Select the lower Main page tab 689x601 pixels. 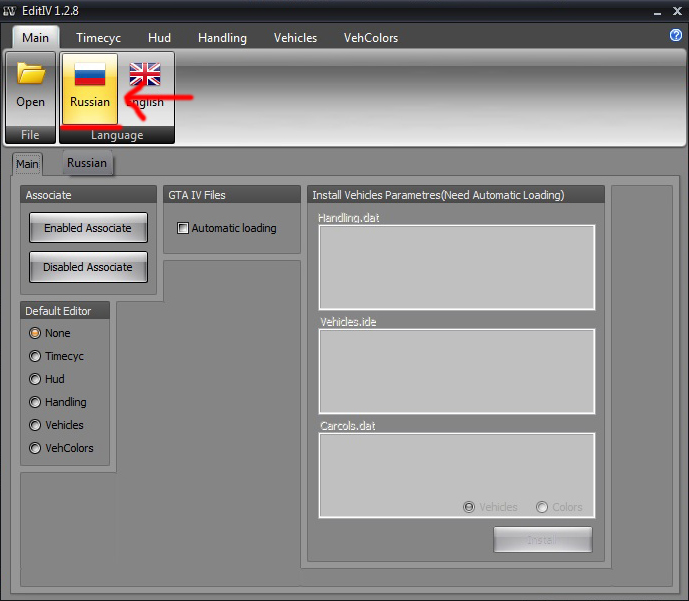27,164
